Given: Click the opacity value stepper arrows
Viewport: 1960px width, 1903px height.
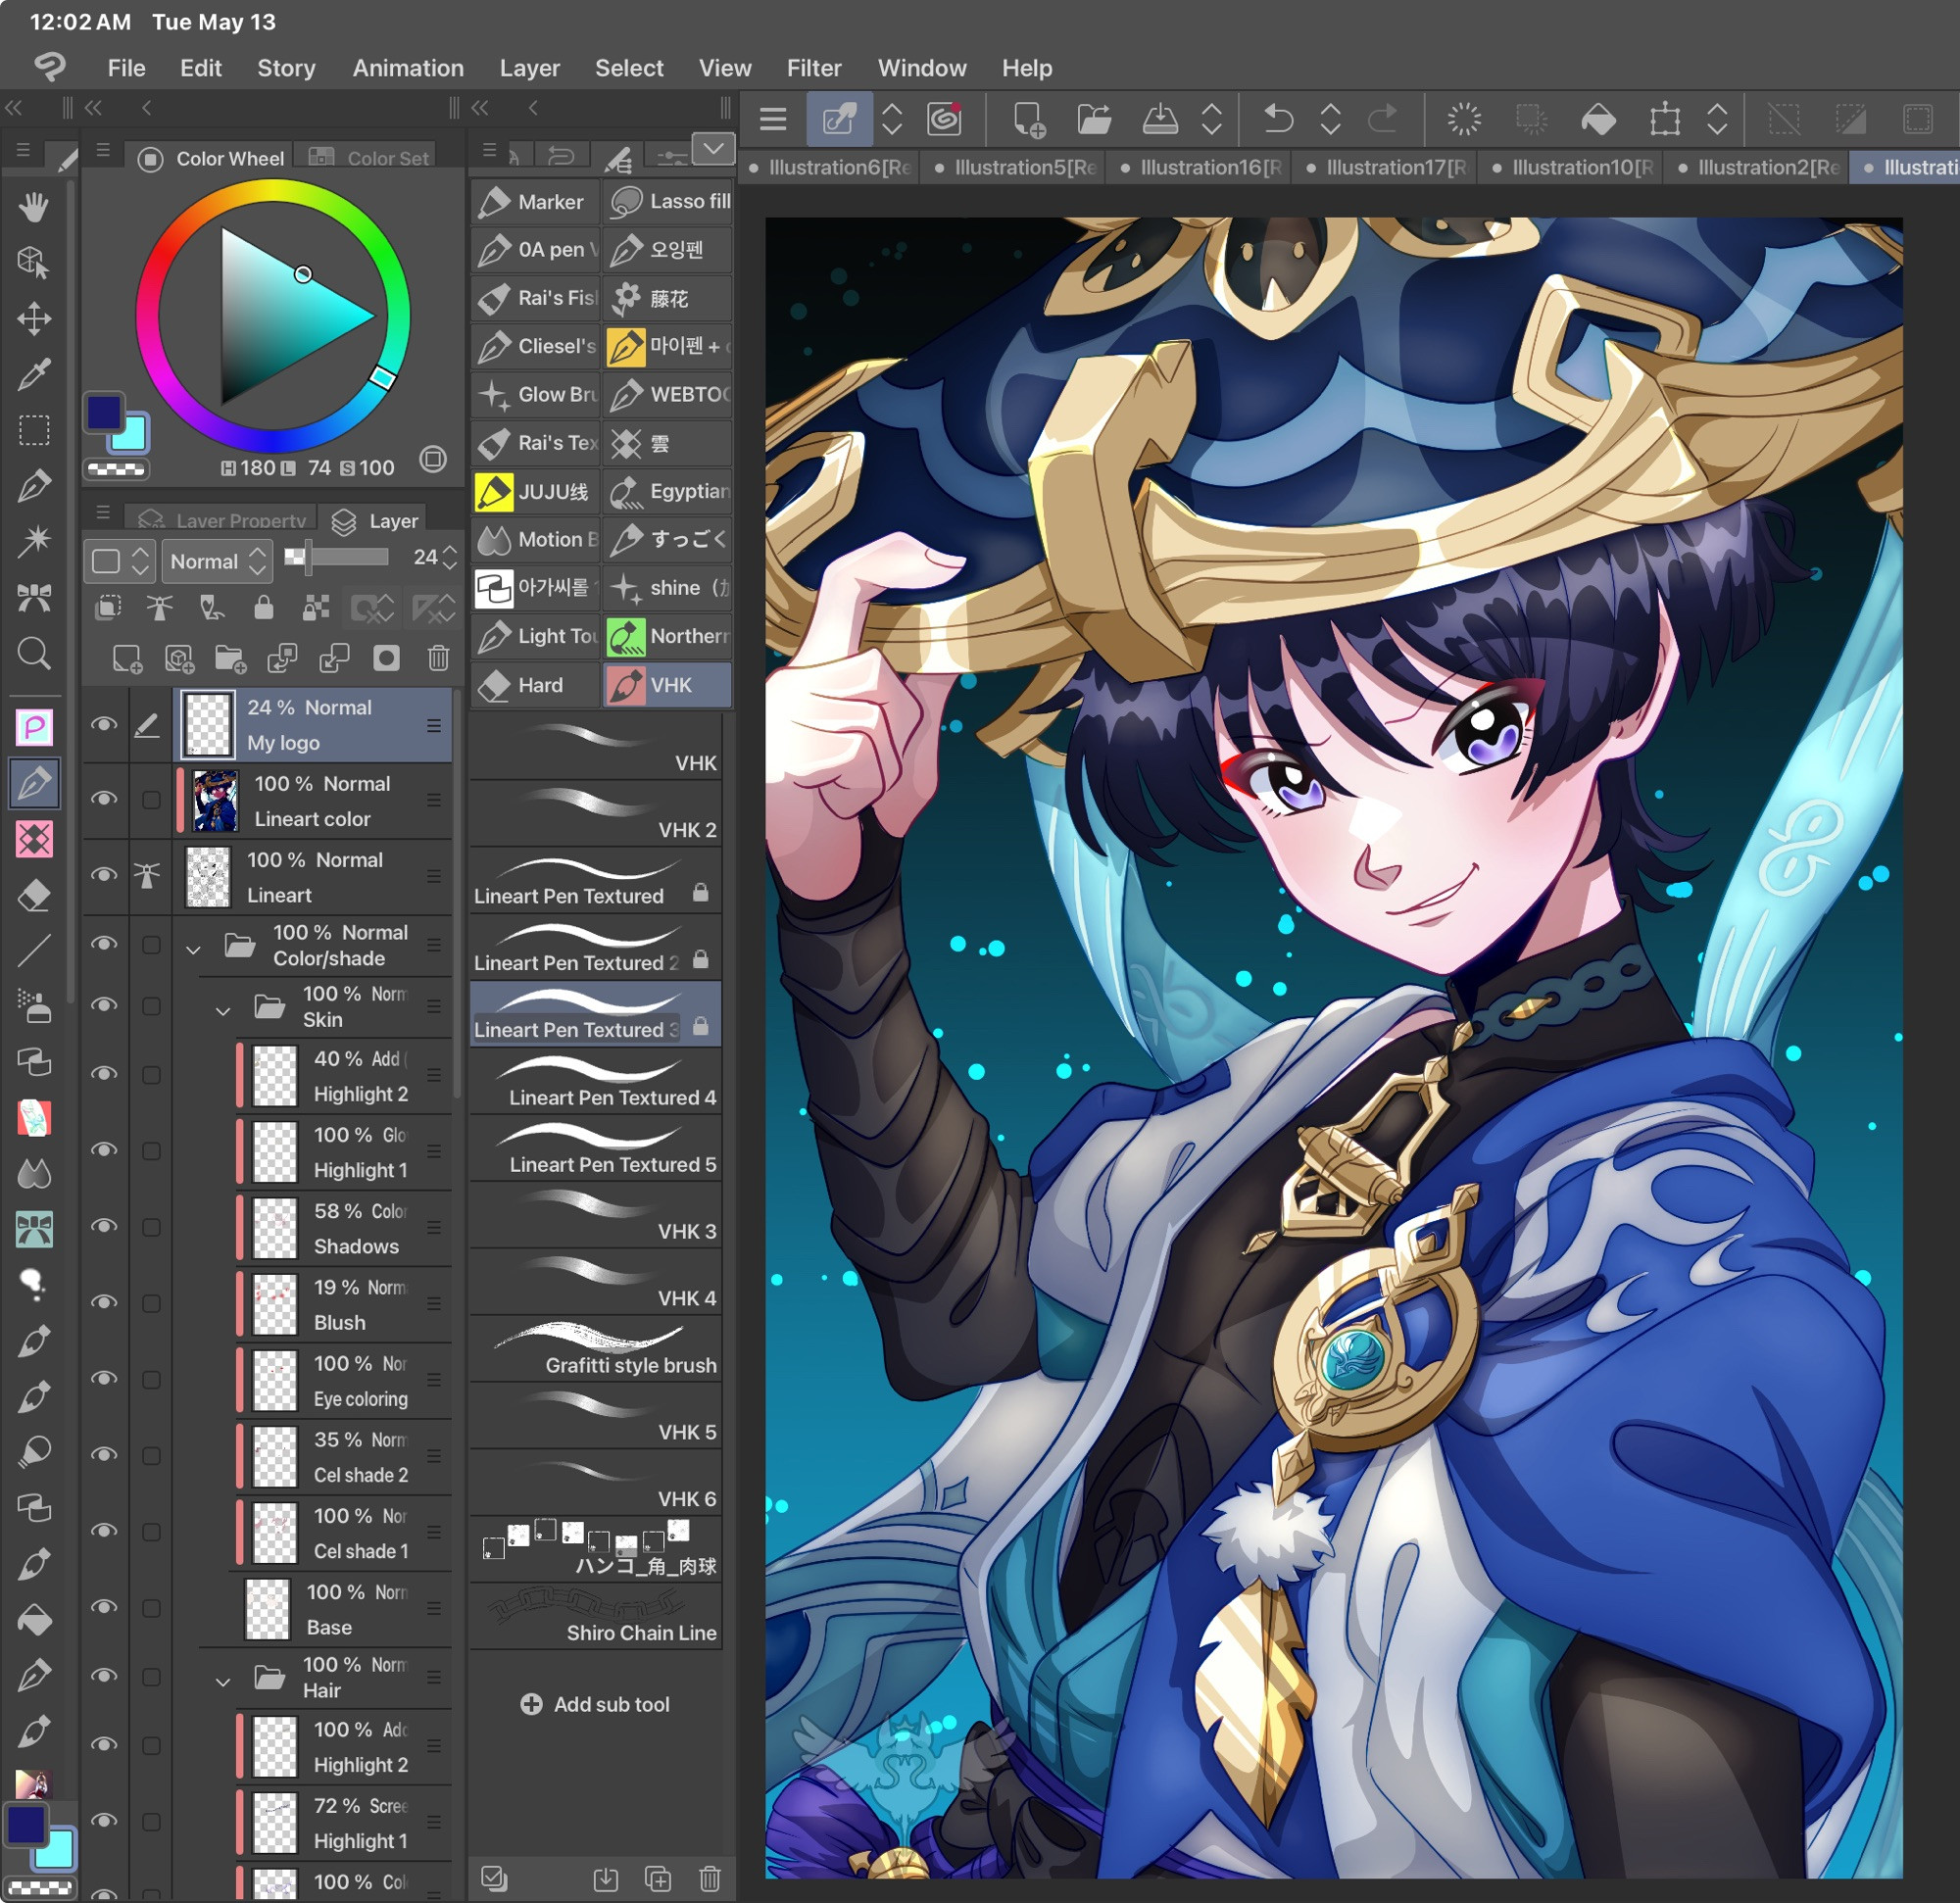Looking at the screenshot, I should tap(451, 557).
